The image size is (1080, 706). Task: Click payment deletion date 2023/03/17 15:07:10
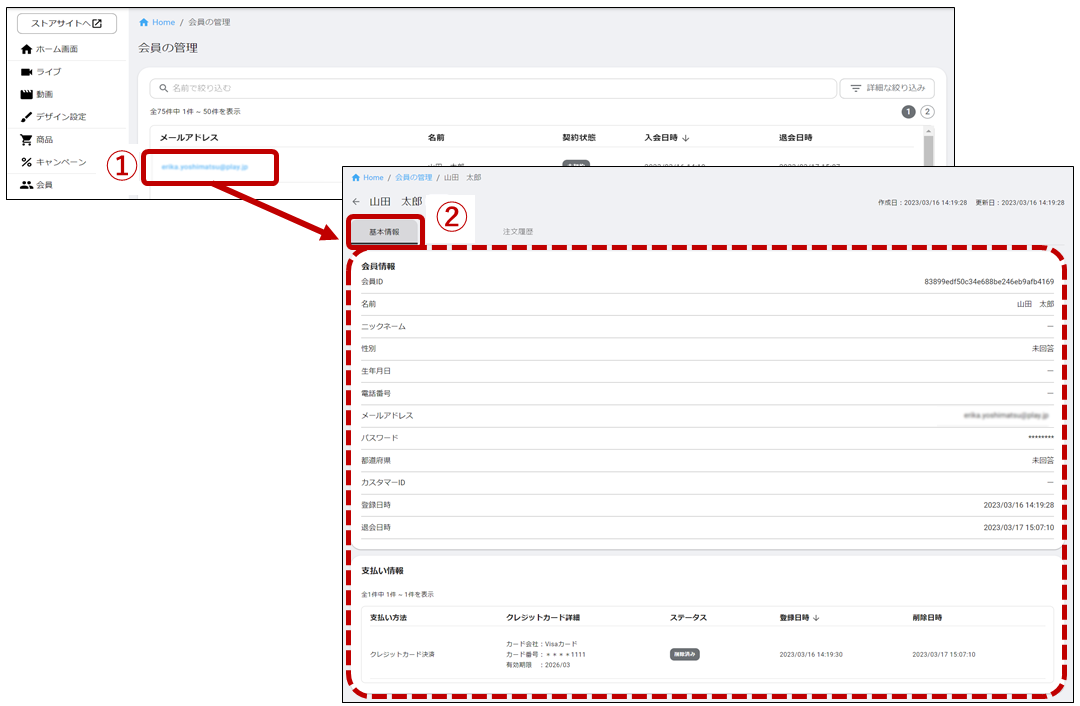[944, 654]
